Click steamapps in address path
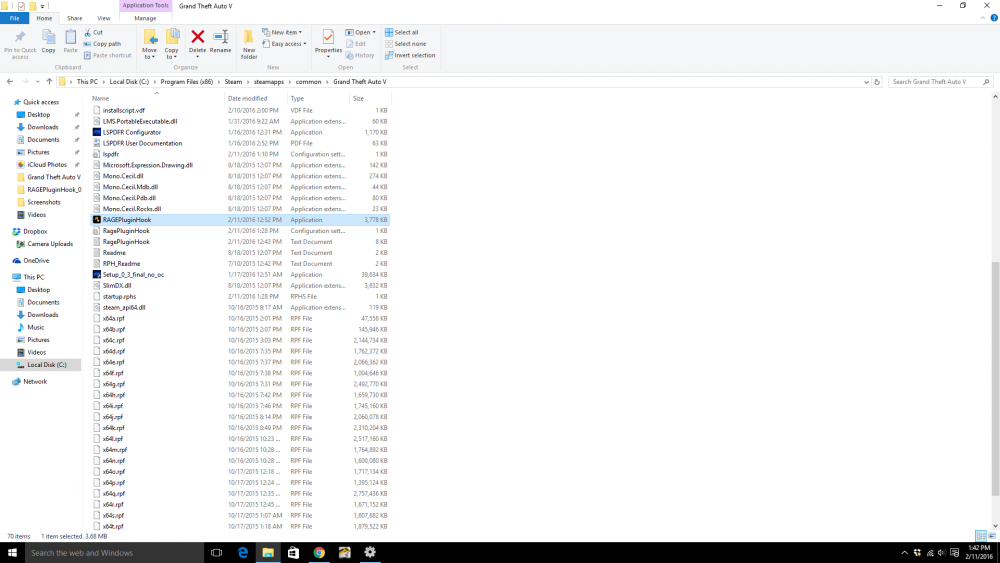The image size is (1000, 563). pyautogui.click(x=269, y=82)
